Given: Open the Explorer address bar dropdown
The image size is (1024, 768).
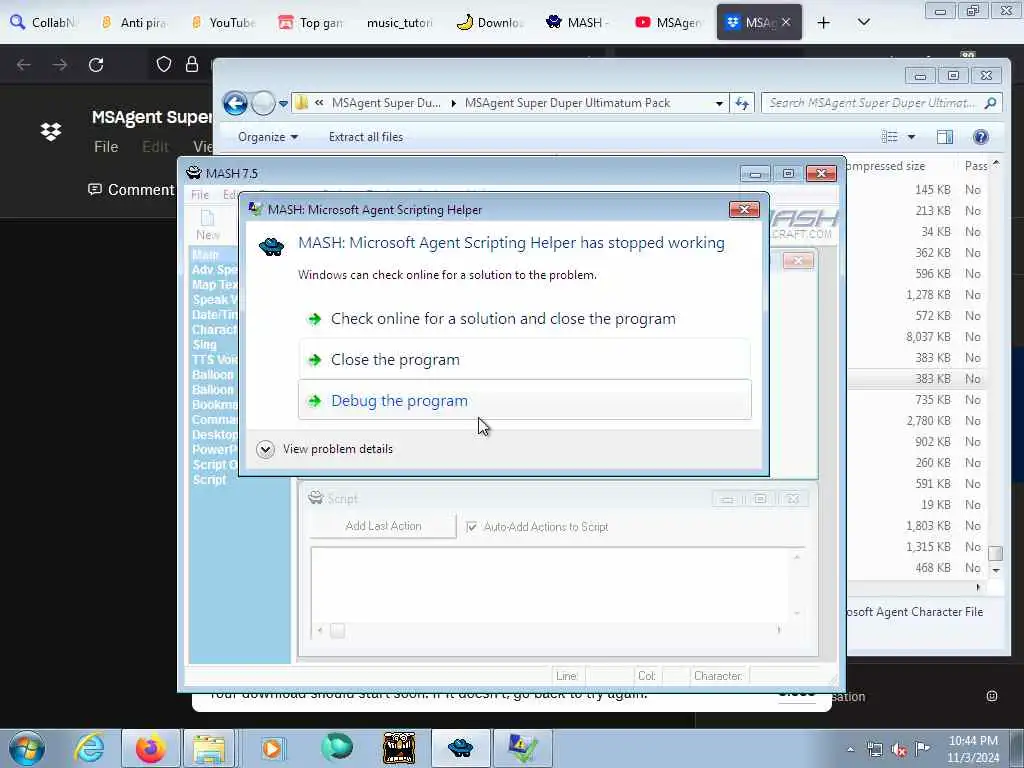Looking at the screenshot, I should click(719, 103).
